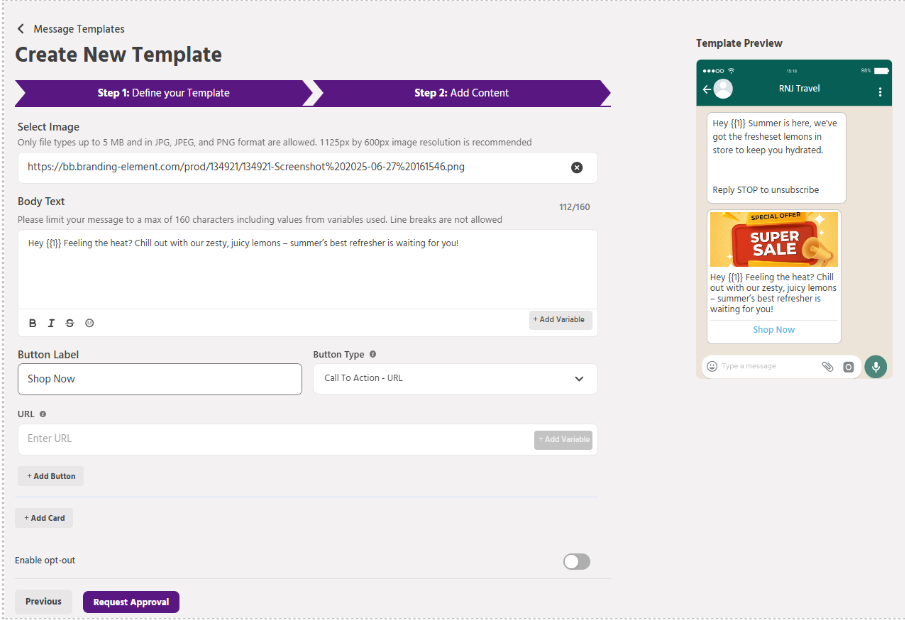Open three-dot menu in preview header
Image resolution: width=905 pixels, height=620 pixels.
pos(880,90)
